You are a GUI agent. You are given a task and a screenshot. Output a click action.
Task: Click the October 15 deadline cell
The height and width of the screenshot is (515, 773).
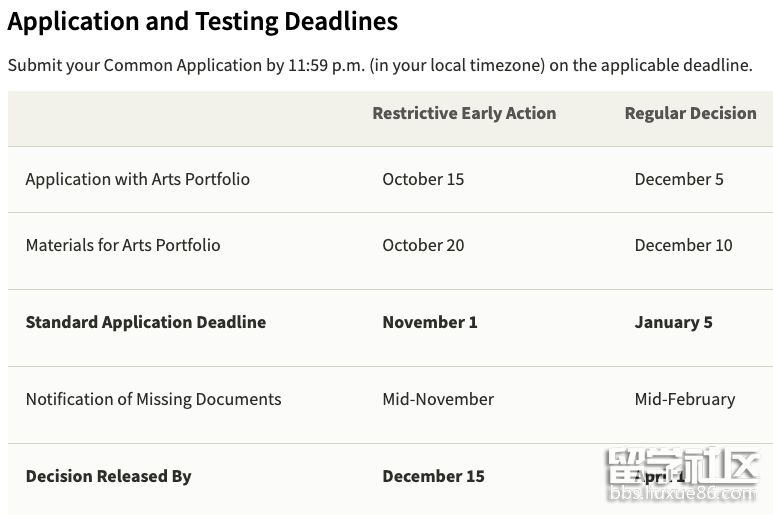click(x=423, y=179)
